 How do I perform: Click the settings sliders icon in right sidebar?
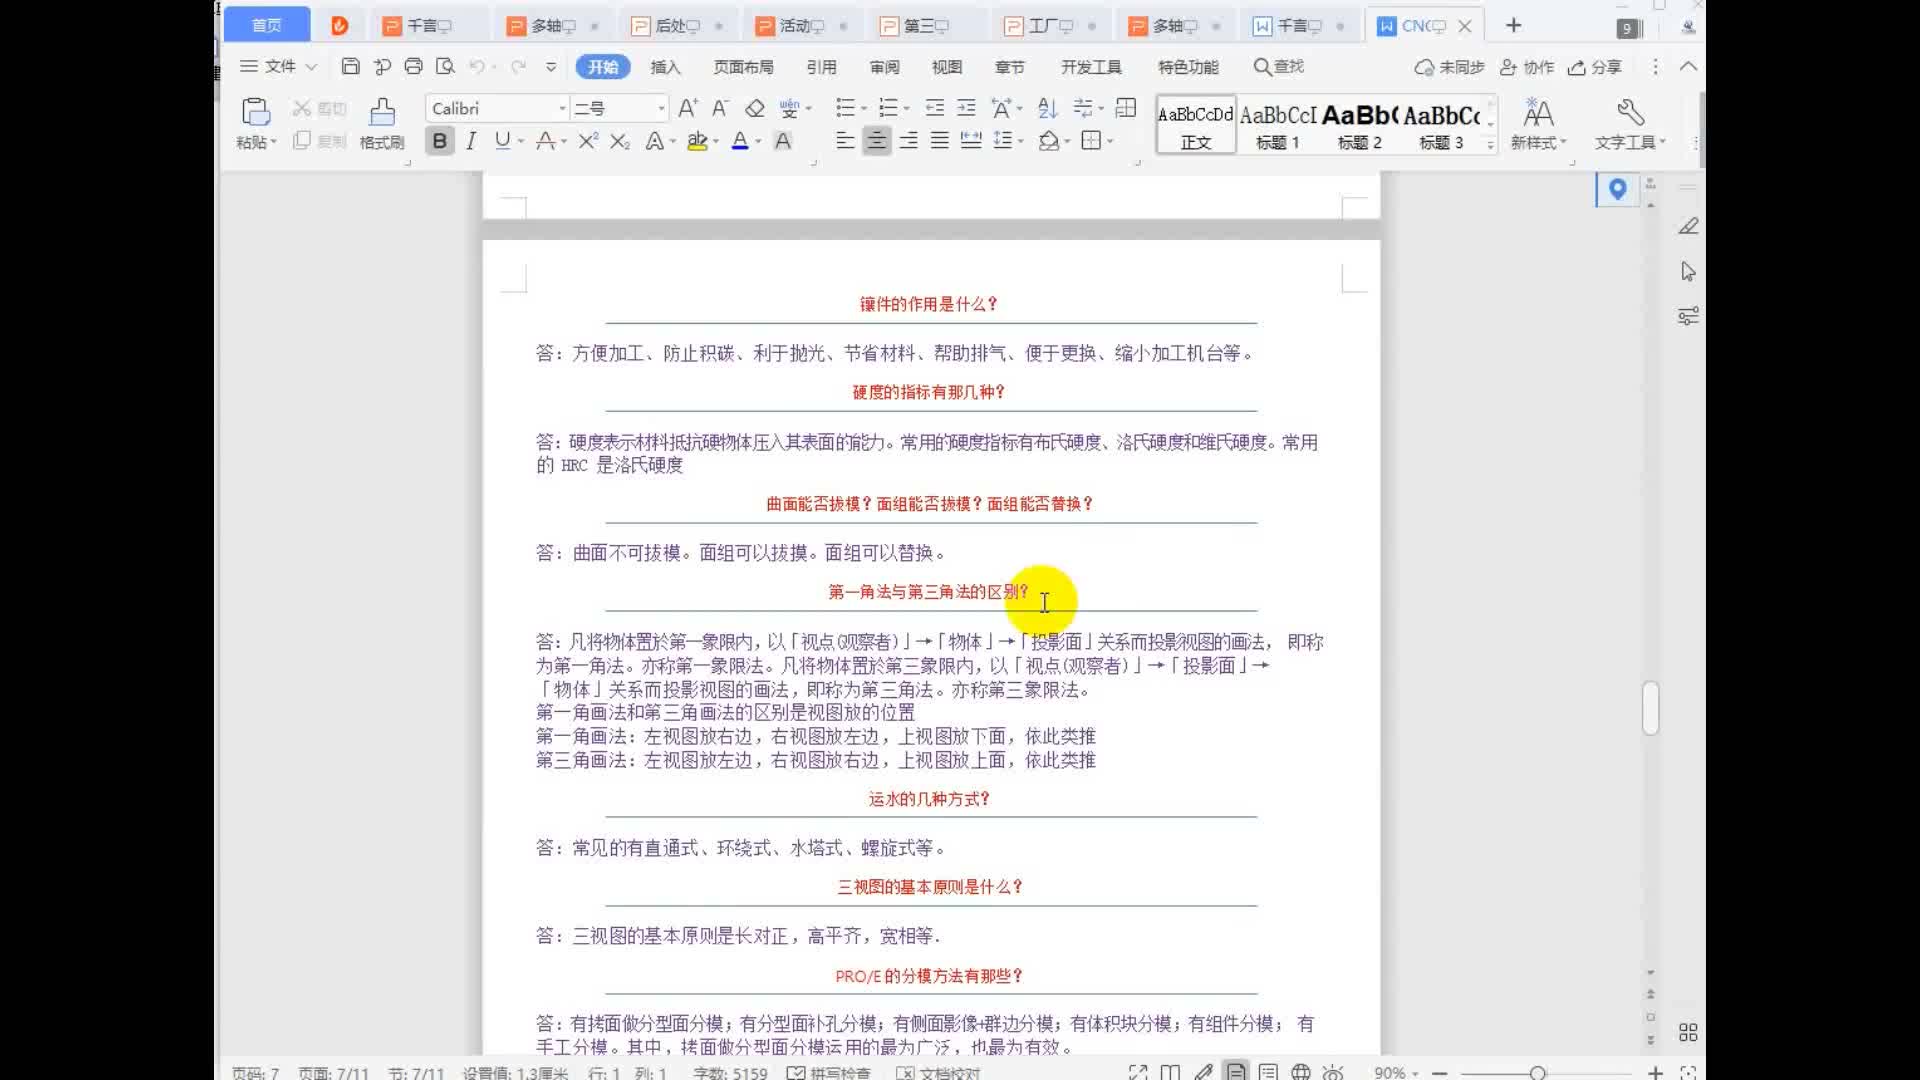[x=1688, y=317]
